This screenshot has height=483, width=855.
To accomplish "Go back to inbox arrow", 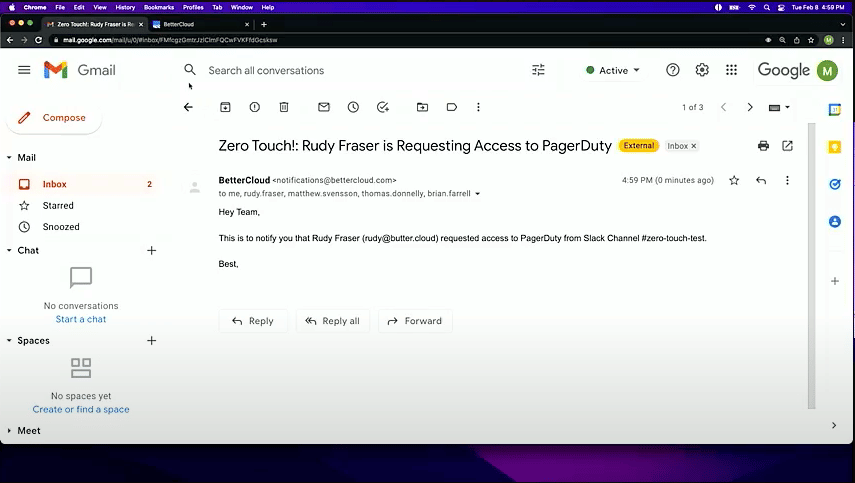I will coord(188,107).
